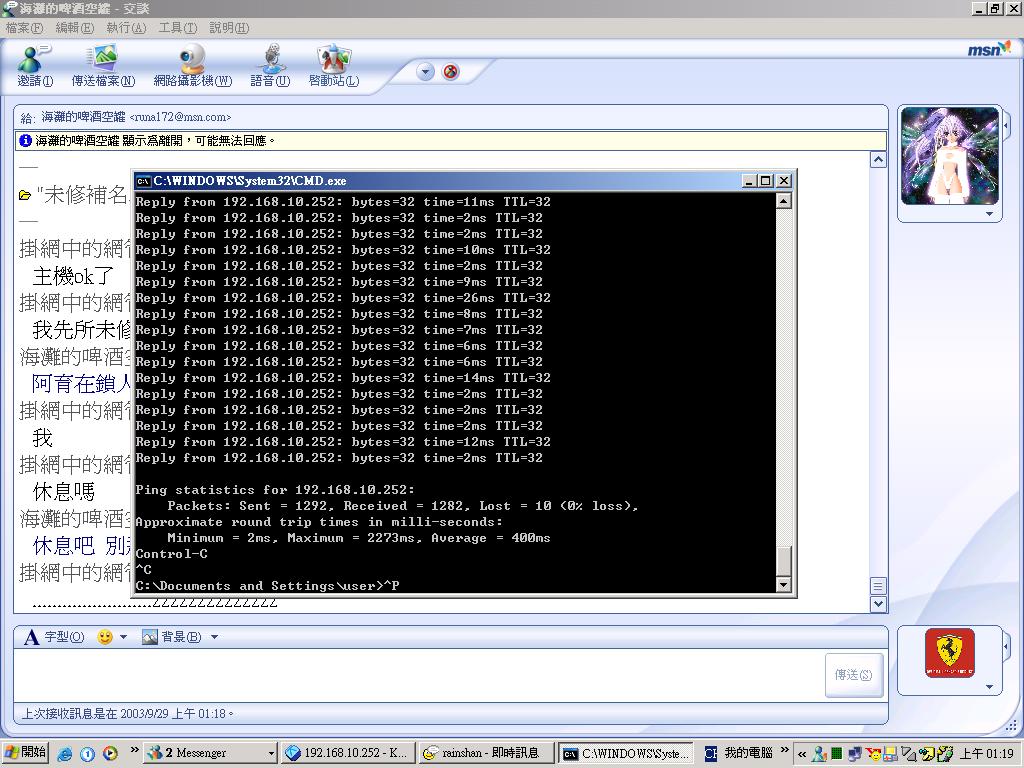Image resolution: width=1024 pixels, height=768 pixels.
Task: Switch to the 192.168.10.252 taskbar window
Action: pos(348,753)
